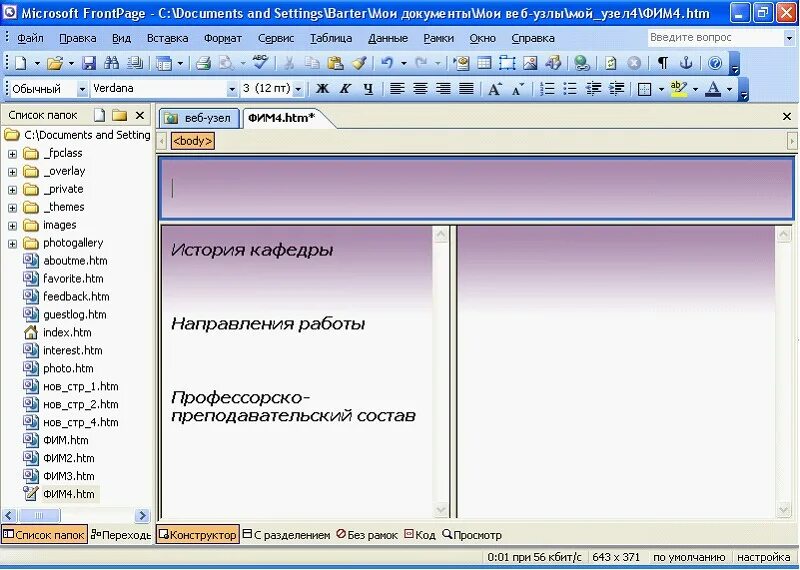This screenshot has height=570, width=800.
Task: Click the Insert Hyperlink globe icon
Action: tap(582, 63)
